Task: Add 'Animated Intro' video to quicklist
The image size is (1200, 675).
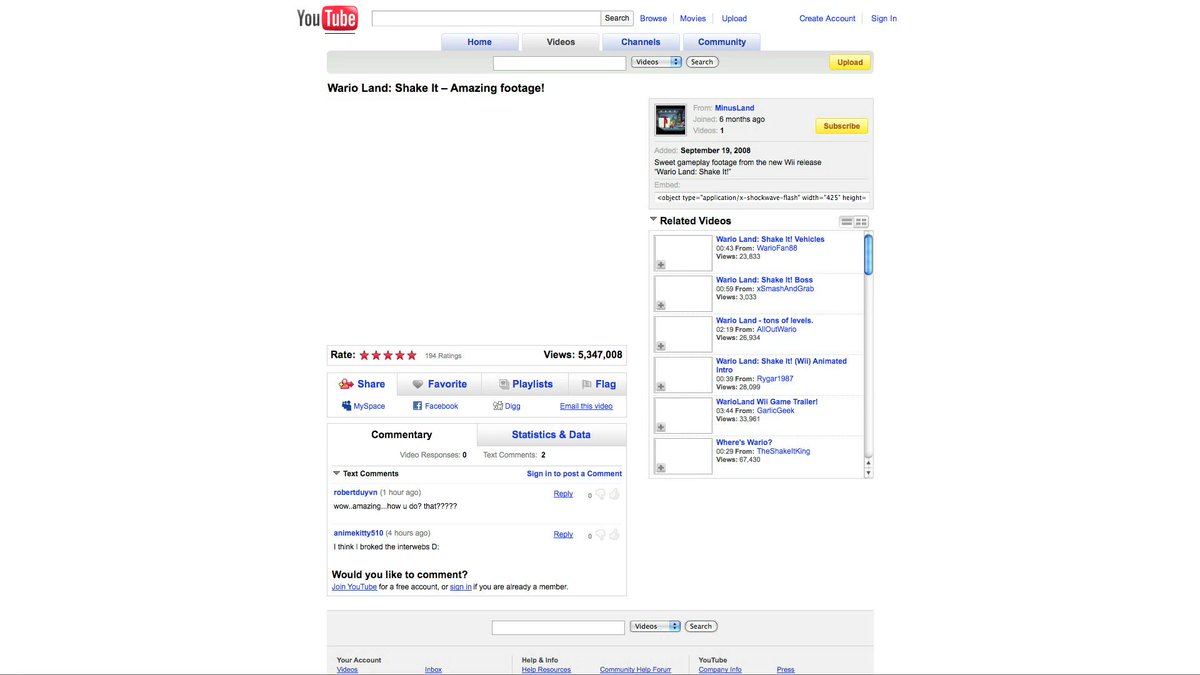Action: [x=661, y=387]
